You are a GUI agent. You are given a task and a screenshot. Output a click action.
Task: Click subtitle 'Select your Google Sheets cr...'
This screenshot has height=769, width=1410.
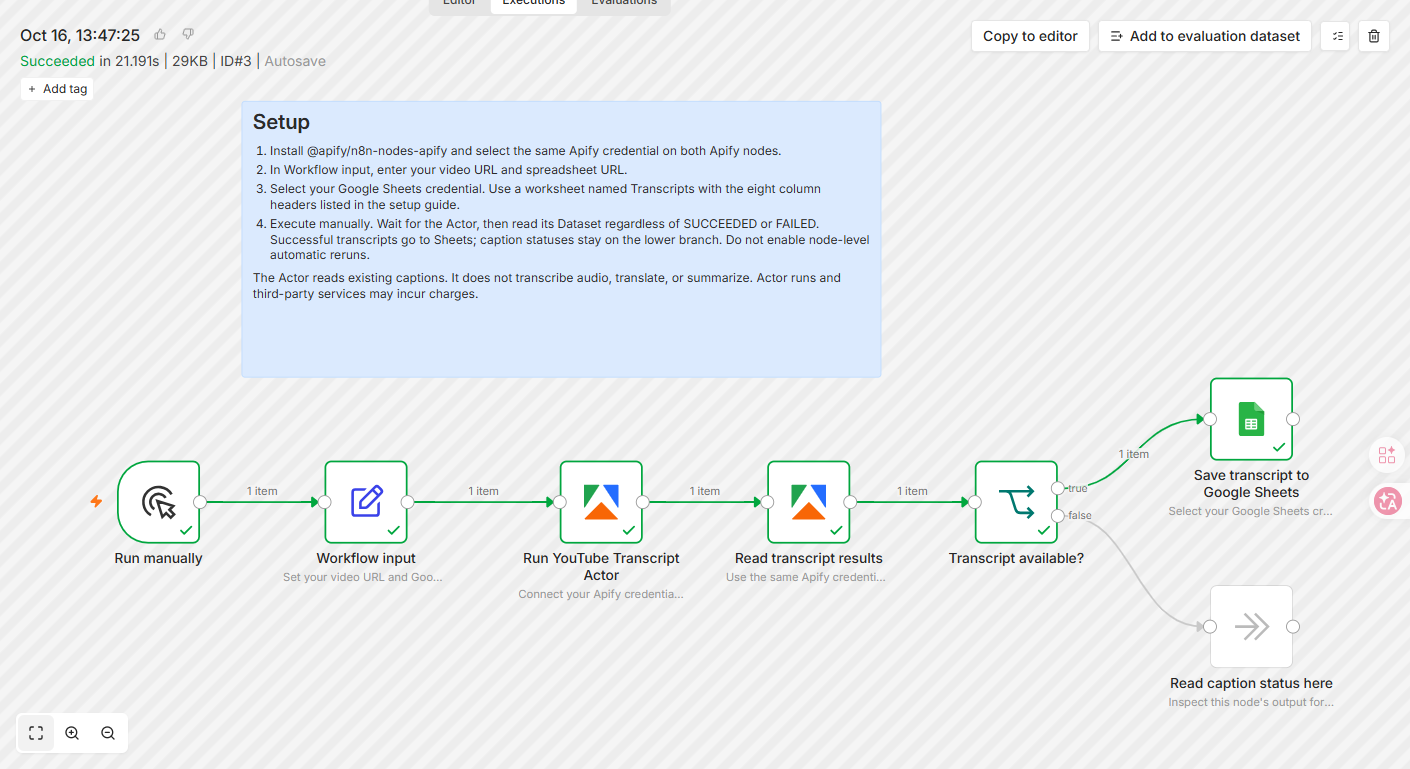point(1250,511)
